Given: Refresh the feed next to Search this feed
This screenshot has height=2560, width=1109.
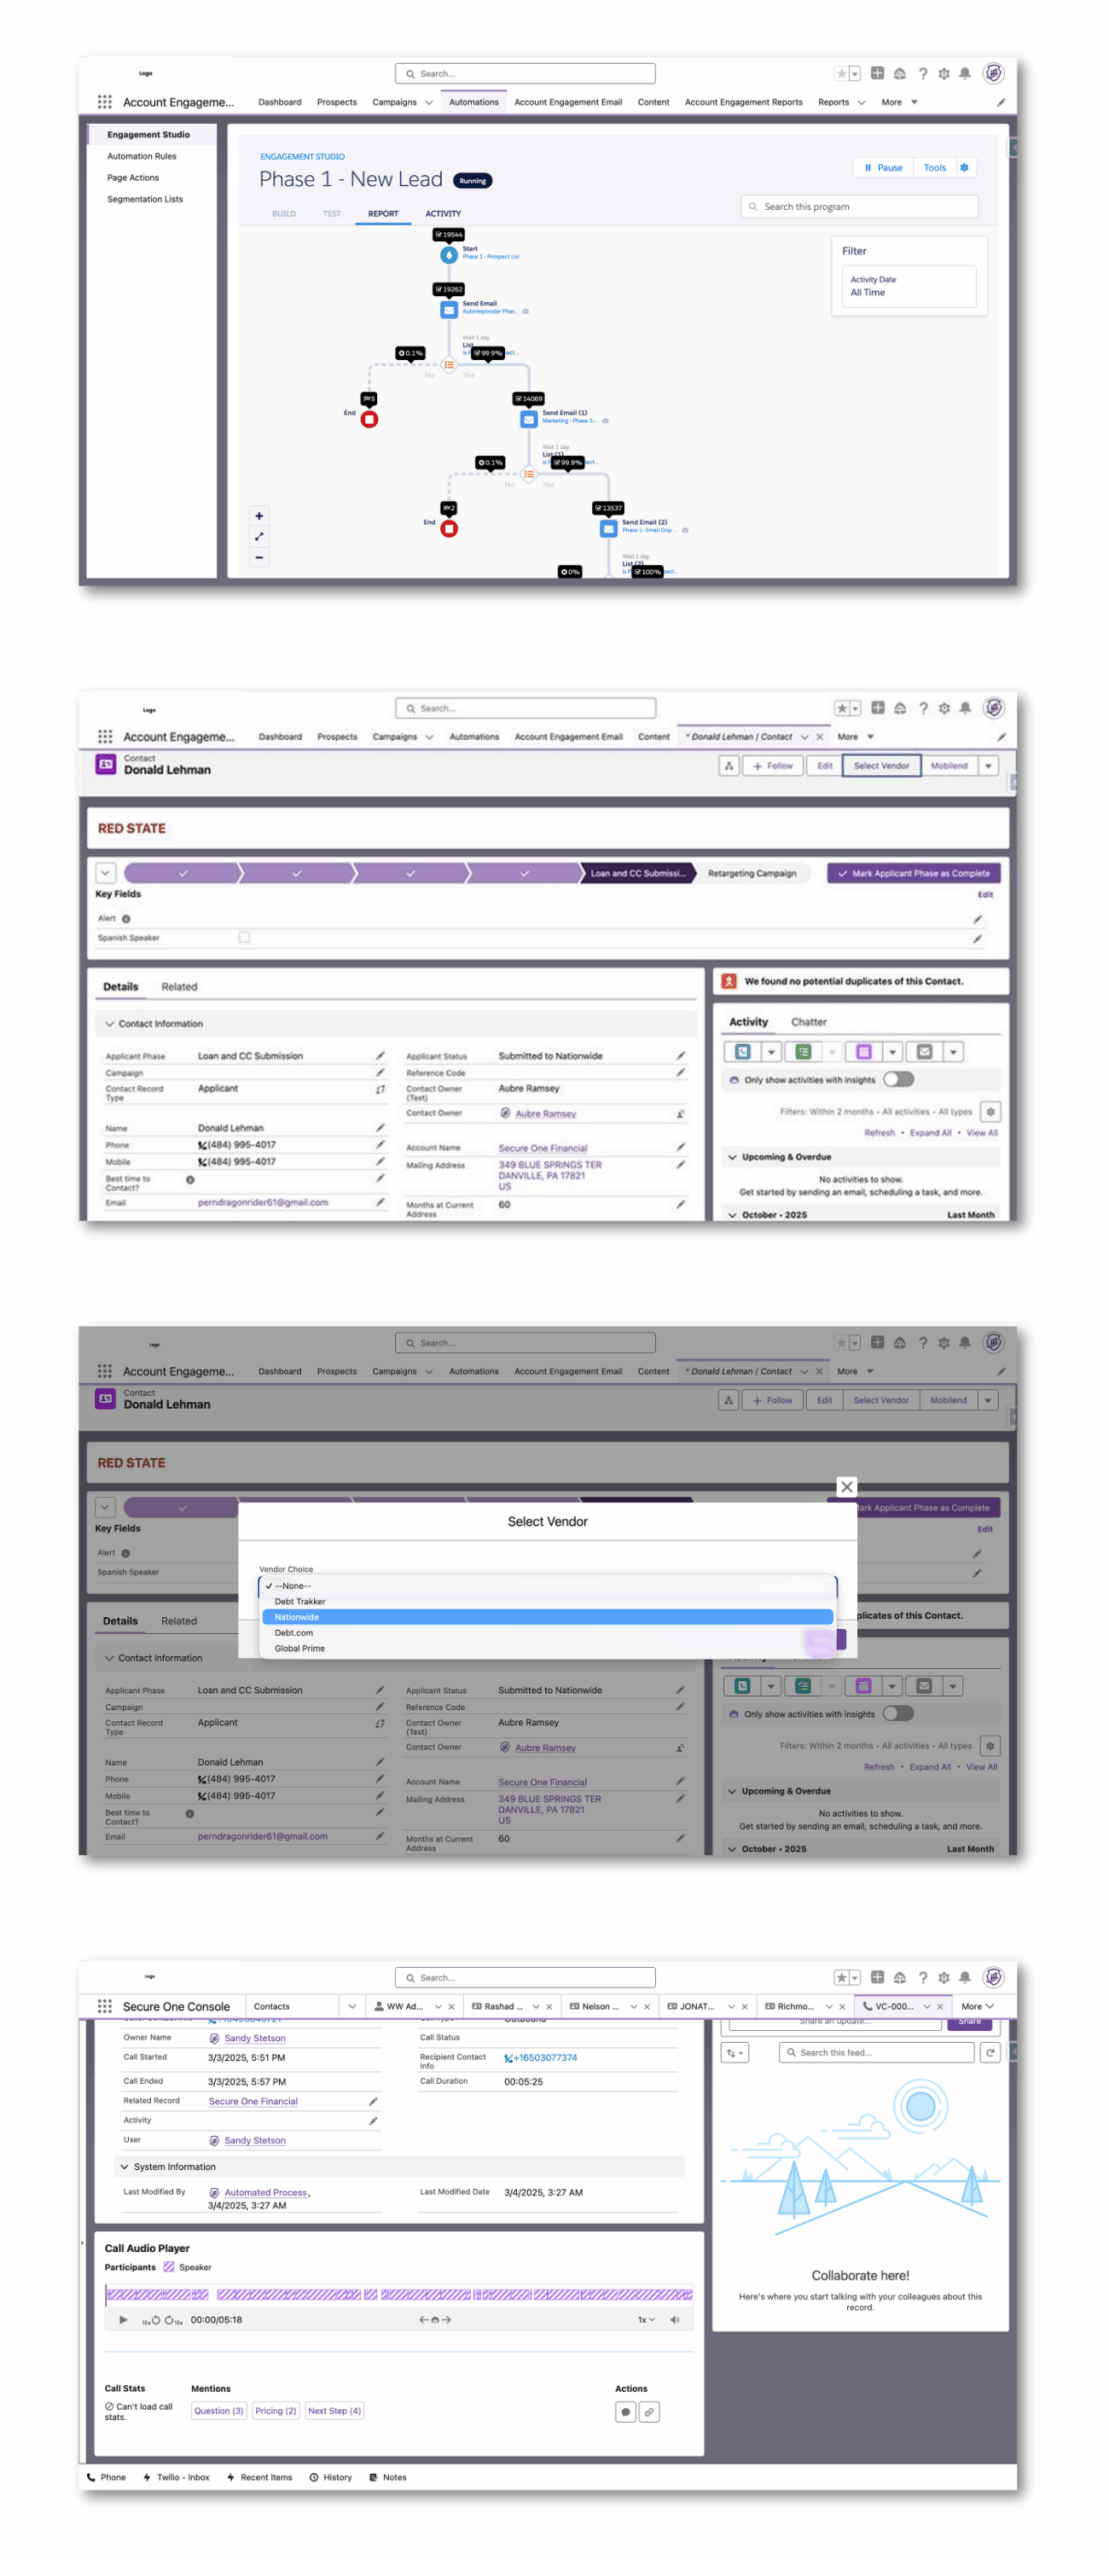Looking at the screenshot, I should (989, 2052).
